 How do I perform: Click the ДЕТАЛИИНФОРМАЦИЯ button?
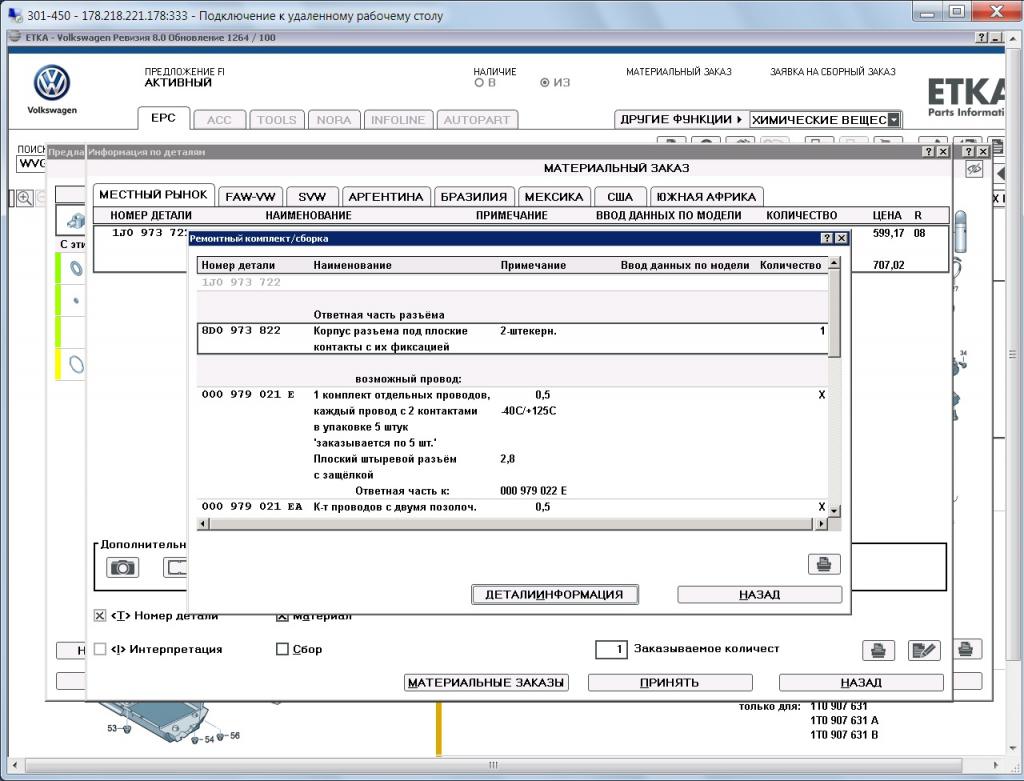point(554,594)
